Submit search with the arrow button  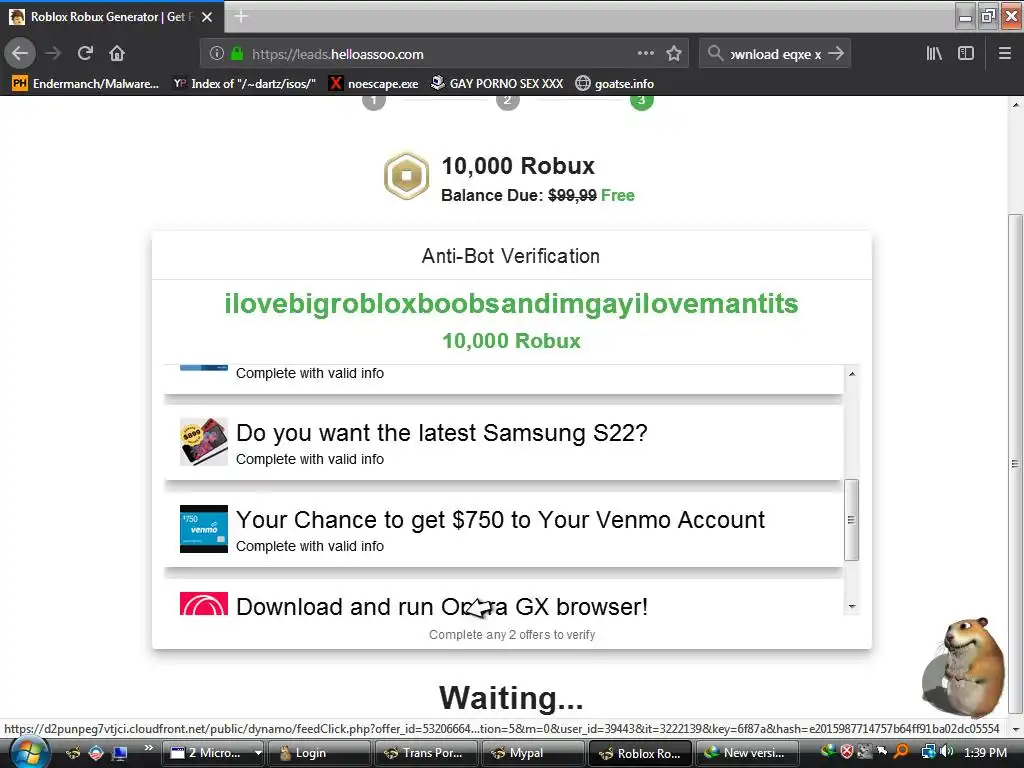coord(836,54)
